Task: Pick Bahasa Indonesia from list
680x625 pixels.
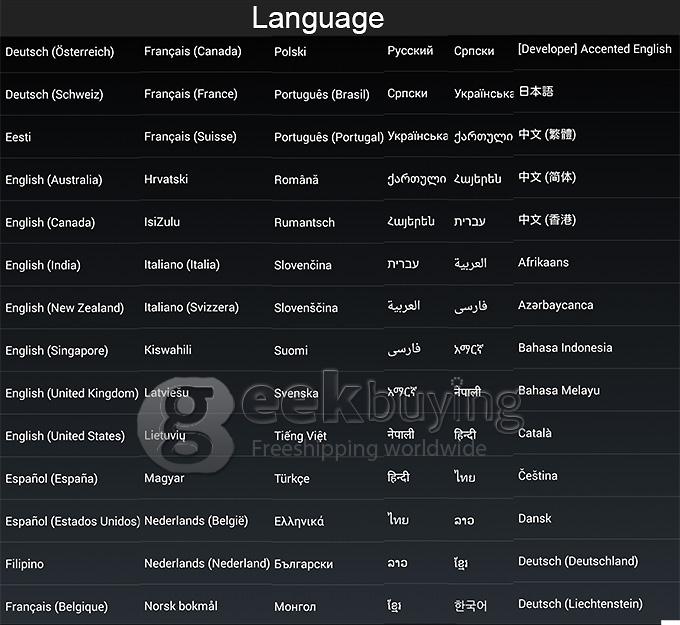Action: 565,348
